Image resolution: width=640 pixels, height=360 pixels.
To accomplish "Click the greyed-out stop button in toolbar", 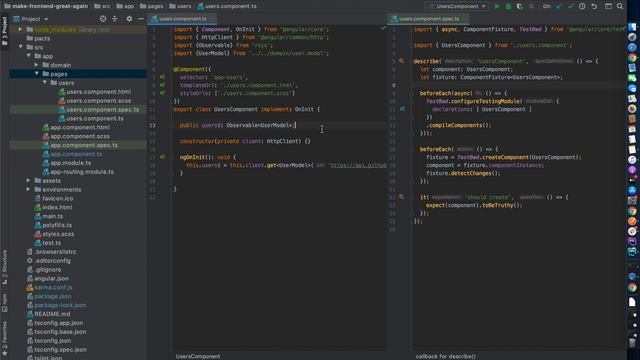I will 531,6.
